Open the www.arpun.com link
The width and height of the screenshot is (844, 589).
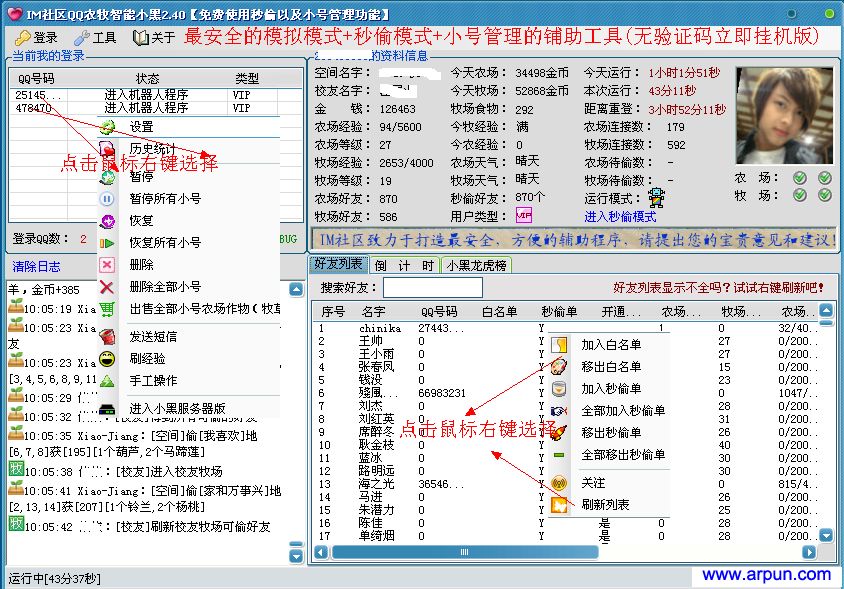coord(766,575)
